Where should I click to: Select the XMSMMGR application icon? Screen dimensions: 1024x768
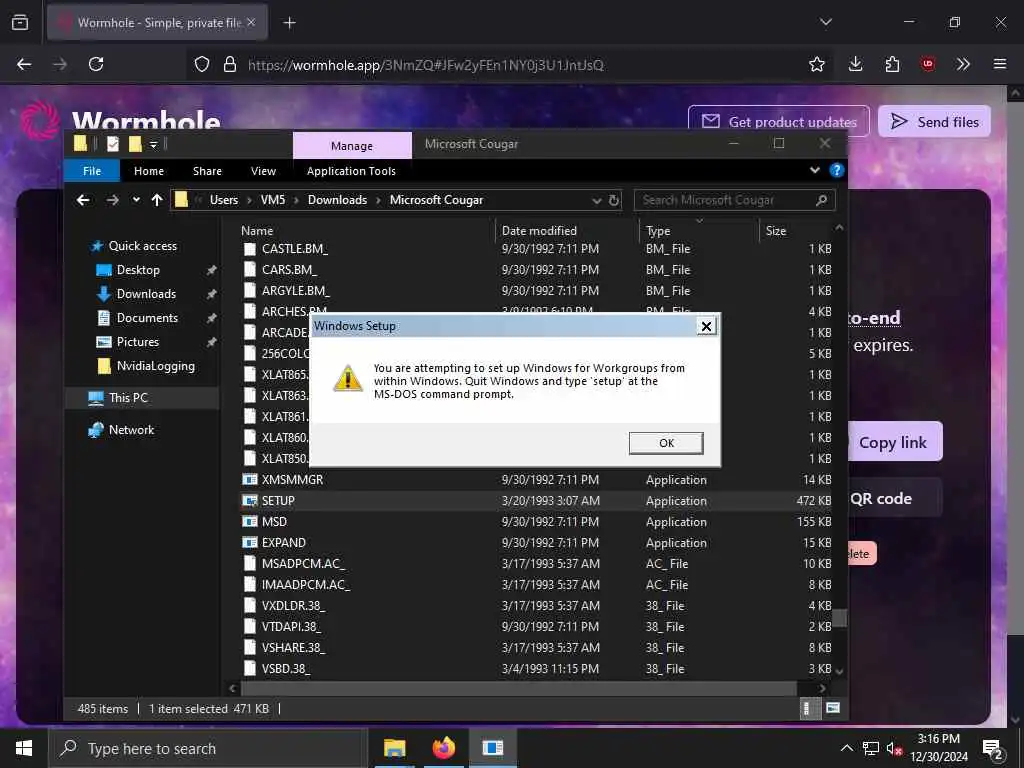[249, 480]
